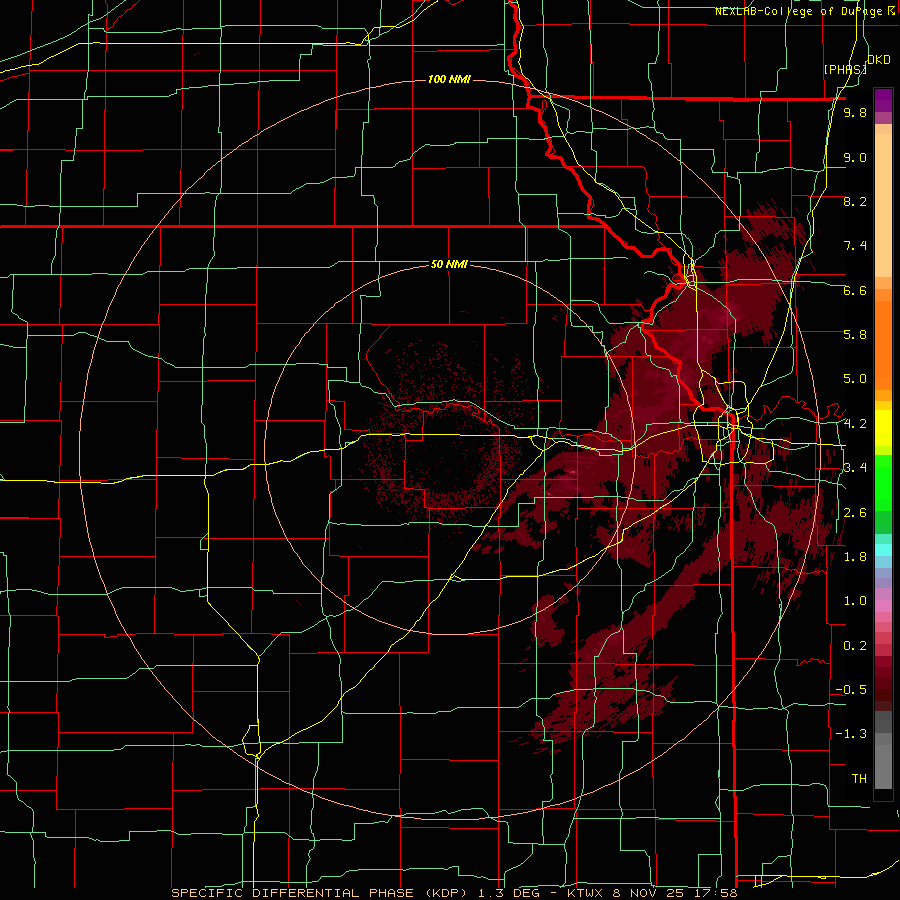Click the 0.2 legend value

click(855, 645)
